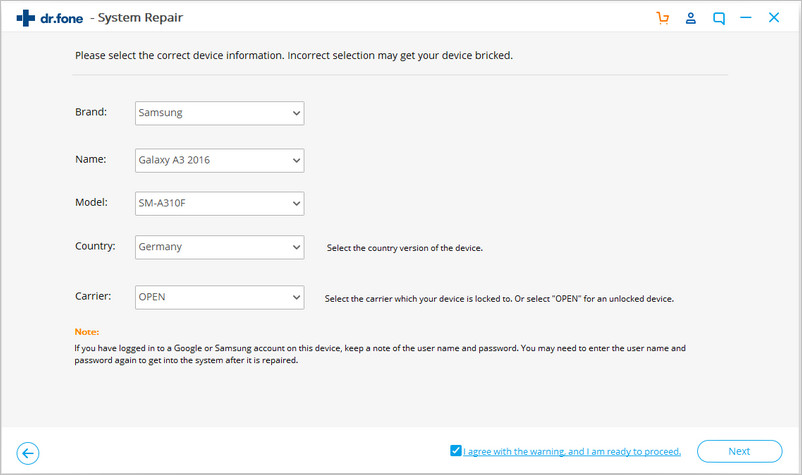Go back using the circular arrow
802x475 pixels.
[28, 453]
